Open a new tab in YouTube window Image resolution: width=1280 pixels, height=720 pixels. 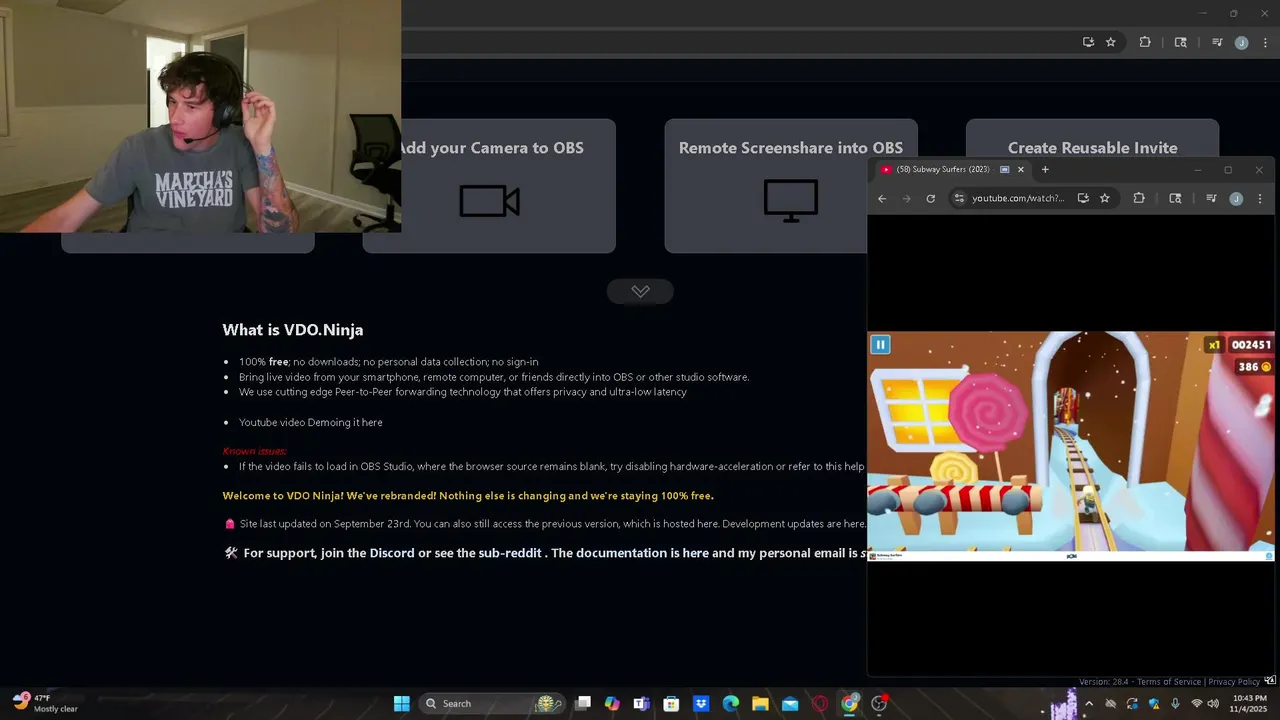1045,170
